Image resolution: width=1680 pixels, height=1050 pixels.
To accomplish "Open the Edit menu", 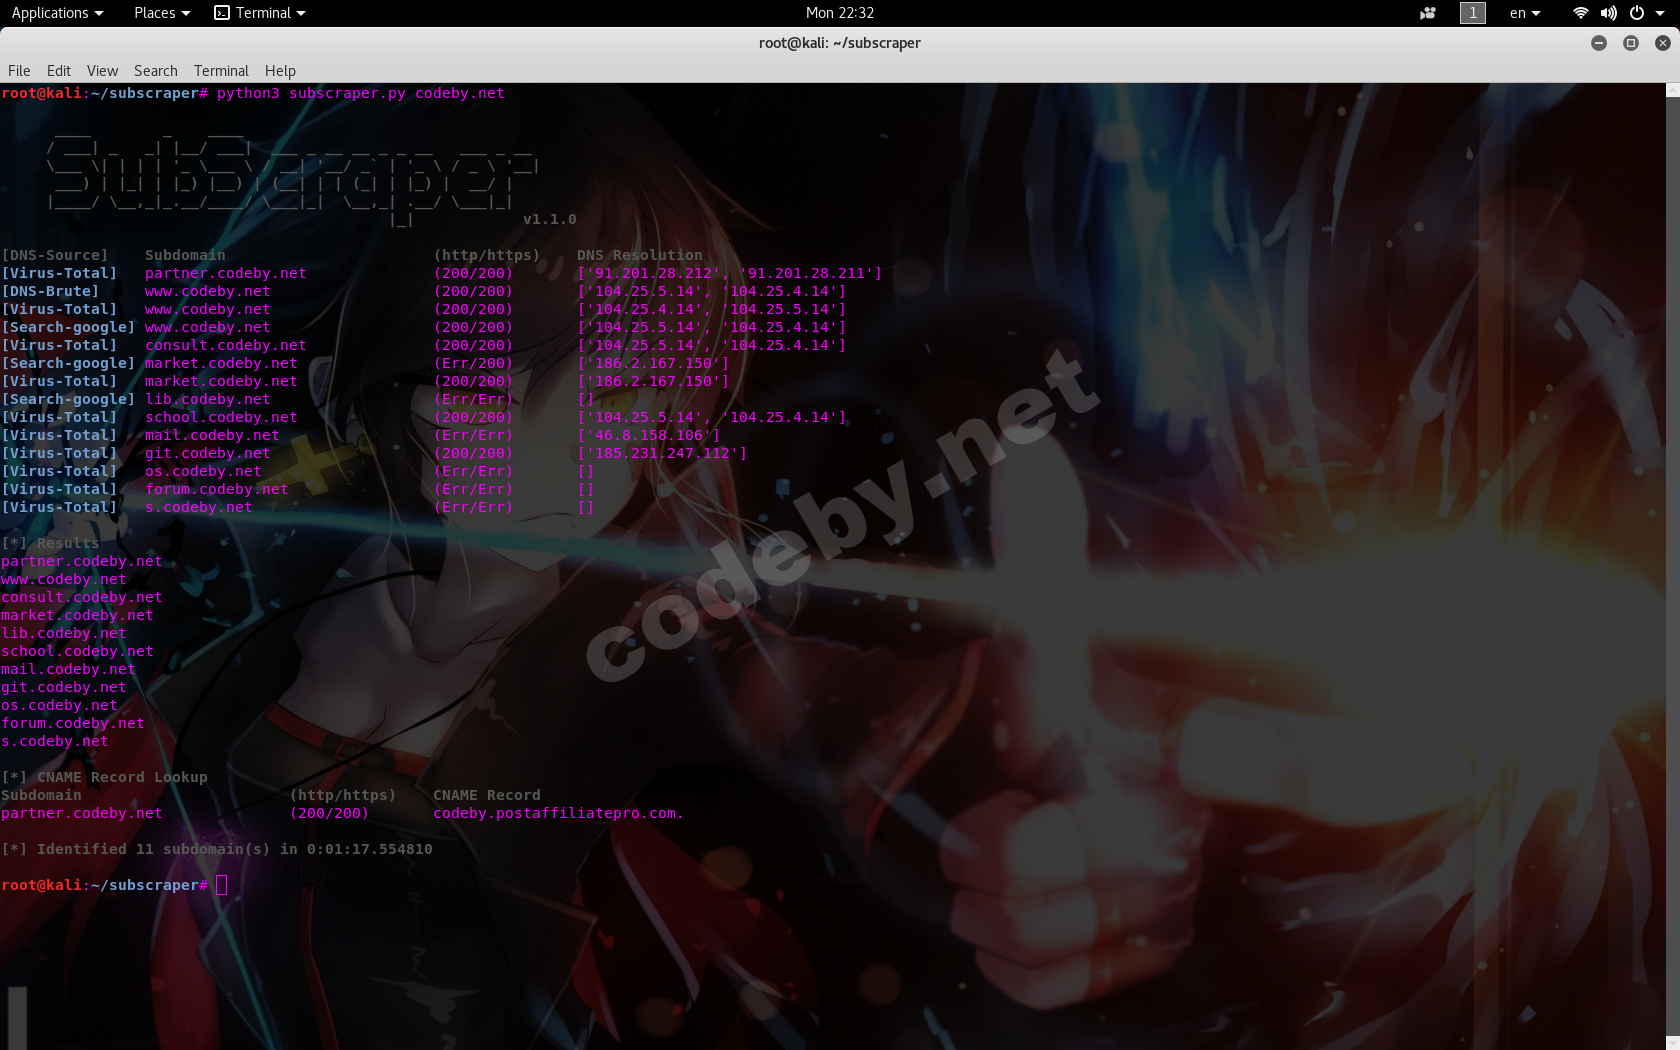I will coord(58,70).
